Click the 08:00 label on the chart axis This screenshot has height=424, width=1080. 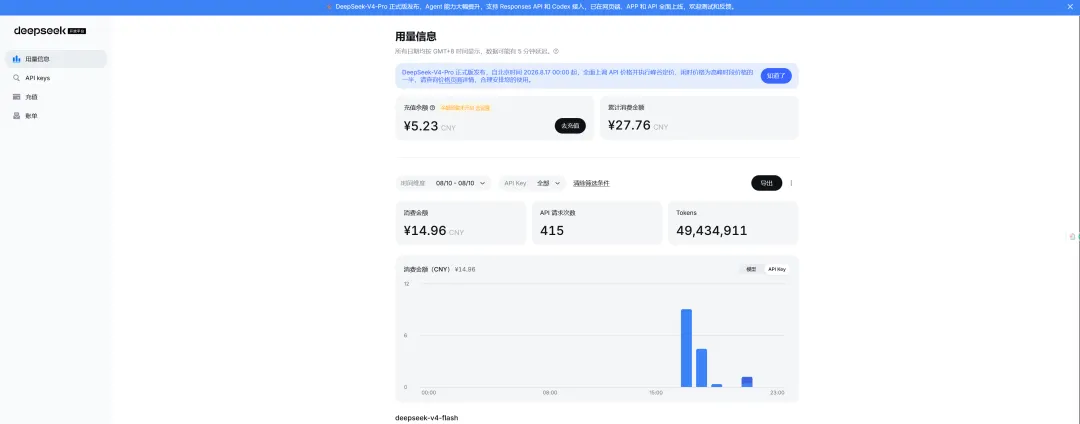[x=550, y=393]
